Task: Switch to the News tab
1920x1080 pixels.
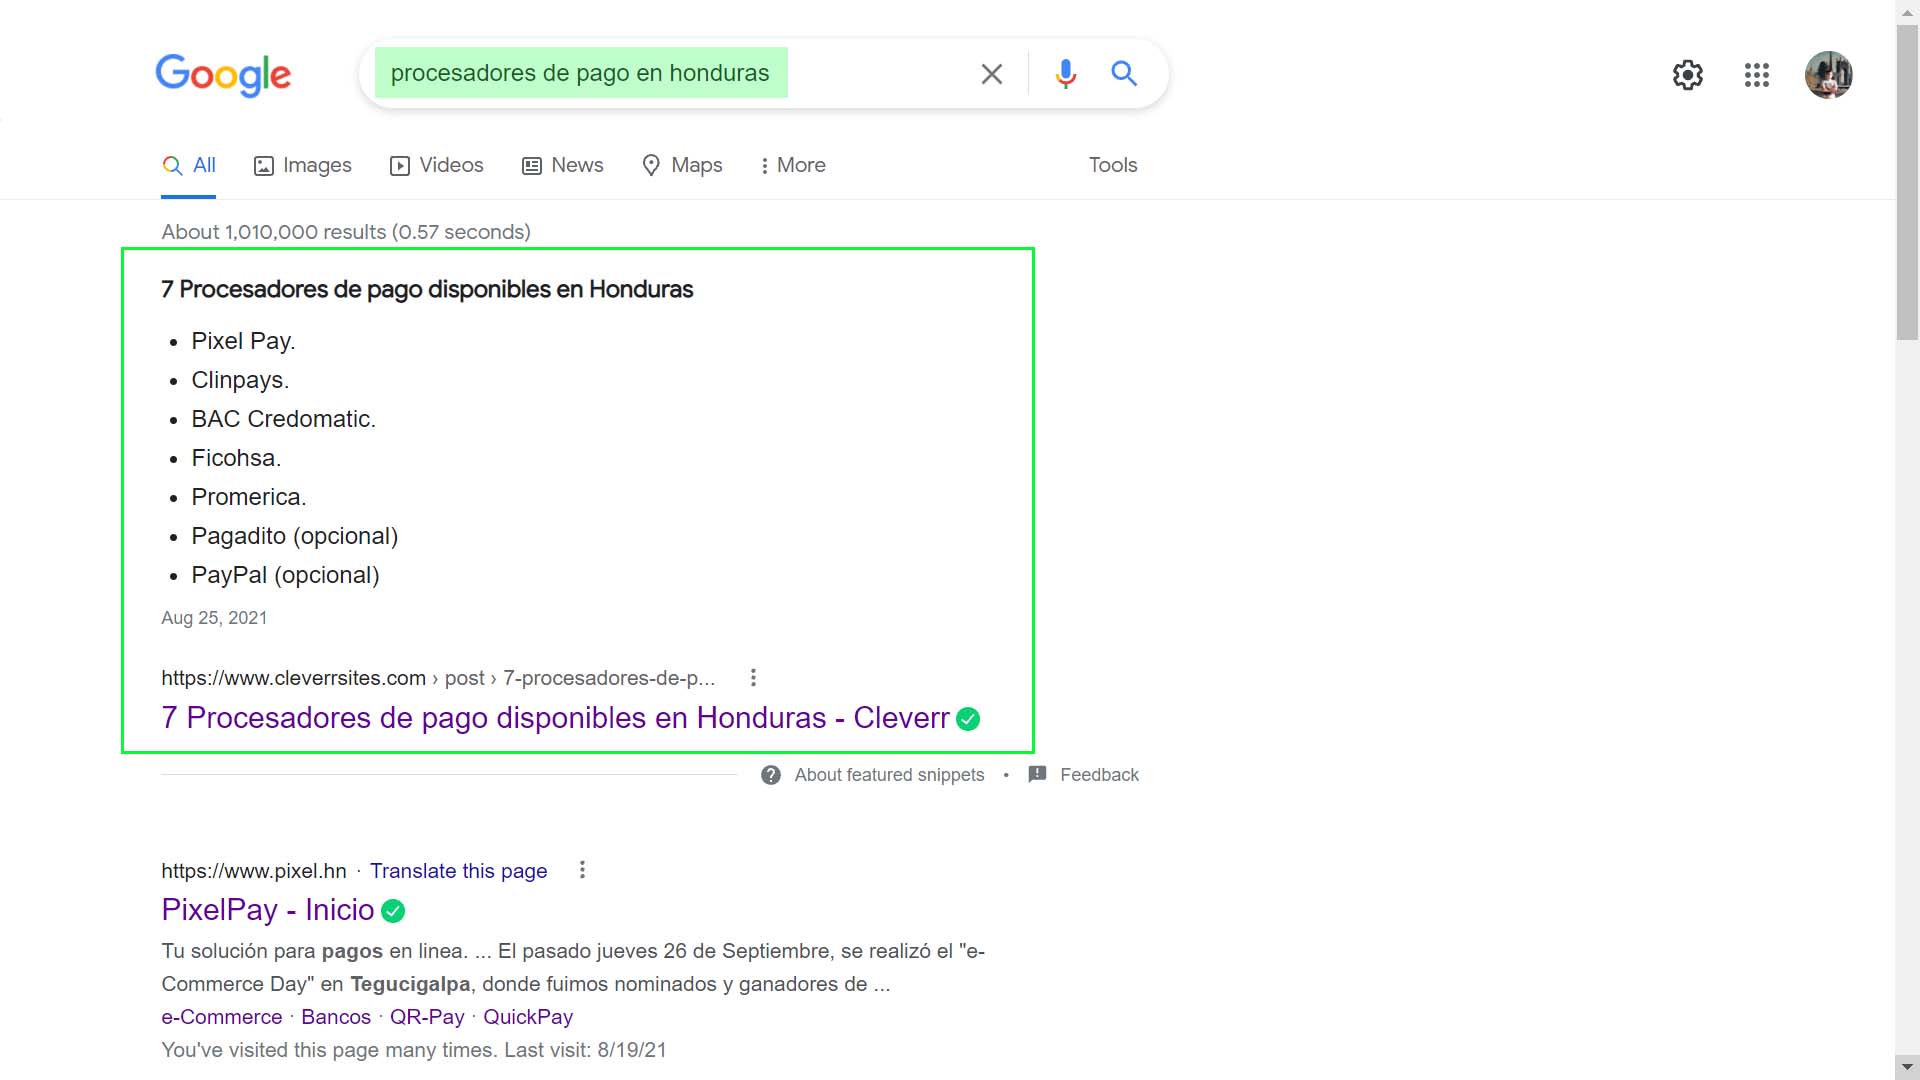Action: coord(562,166)
